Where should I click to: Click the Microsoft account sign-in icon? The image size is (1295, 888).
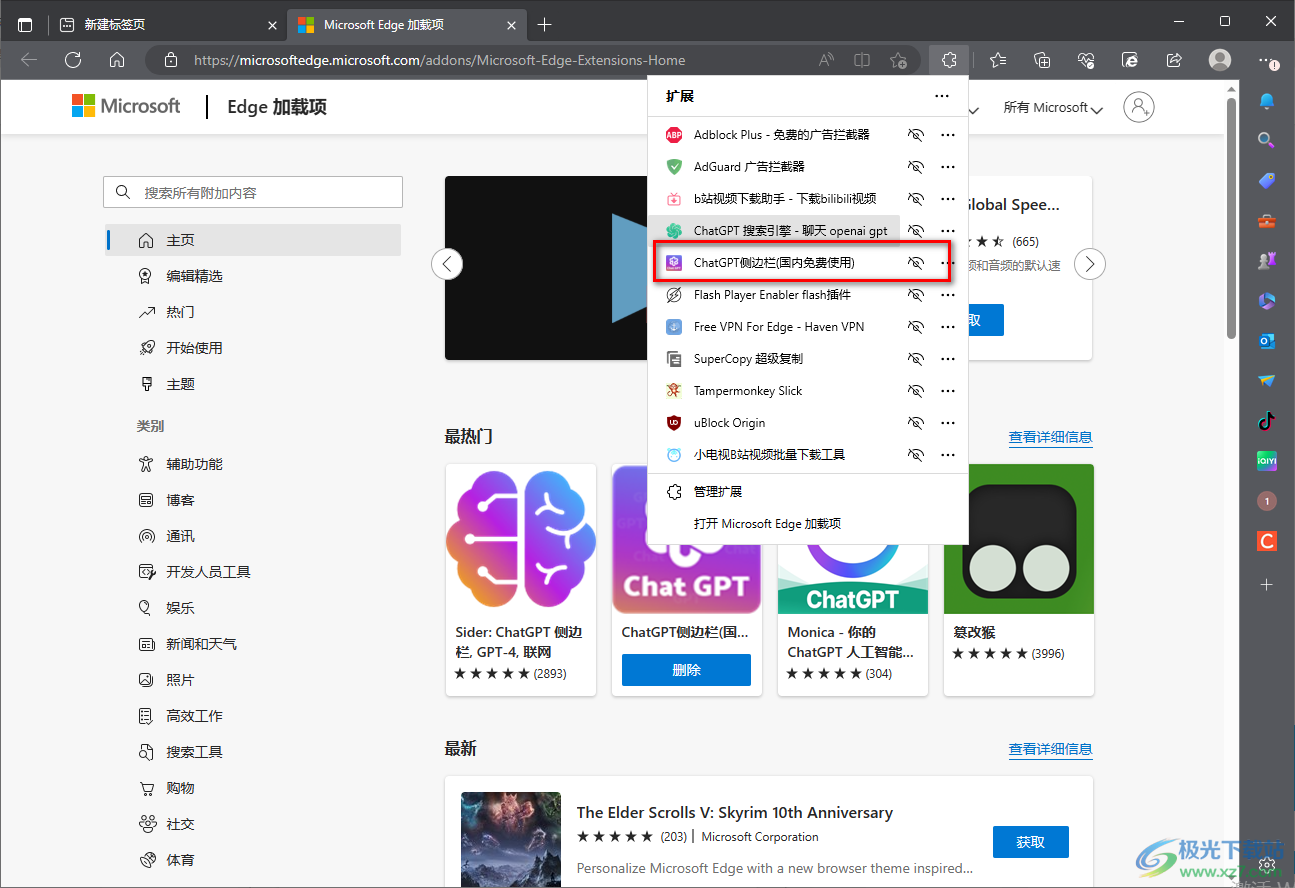tap(1139, 107)
